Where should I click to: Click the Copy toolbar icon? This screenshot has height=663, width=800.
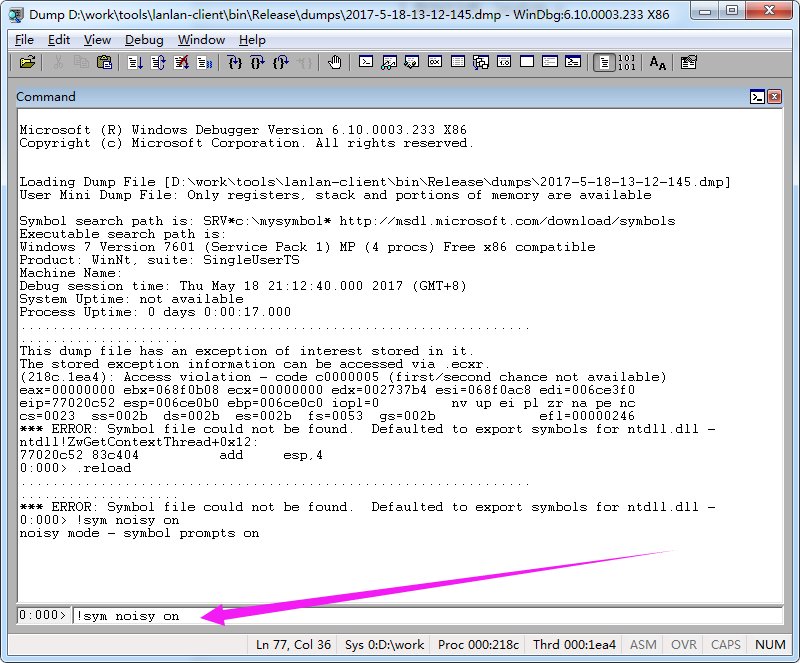tap(81, 63)
